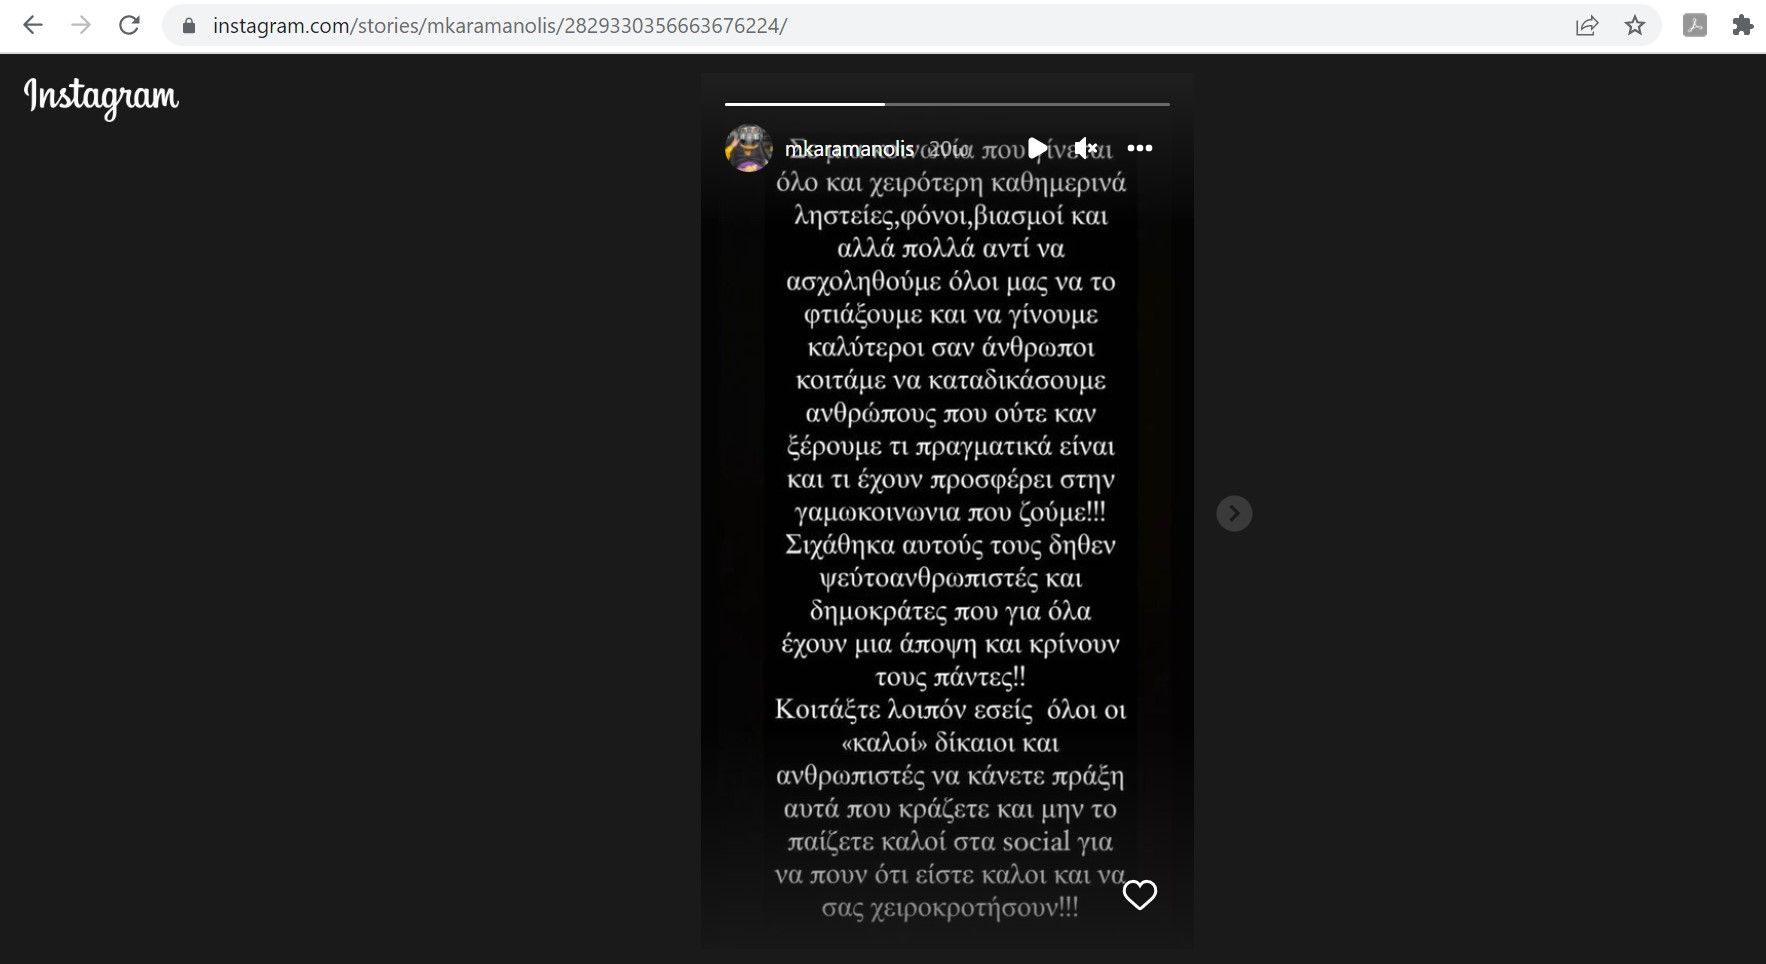Go back to the previous page
This screenshot has height=964, width=1766.
click(33, 25)
